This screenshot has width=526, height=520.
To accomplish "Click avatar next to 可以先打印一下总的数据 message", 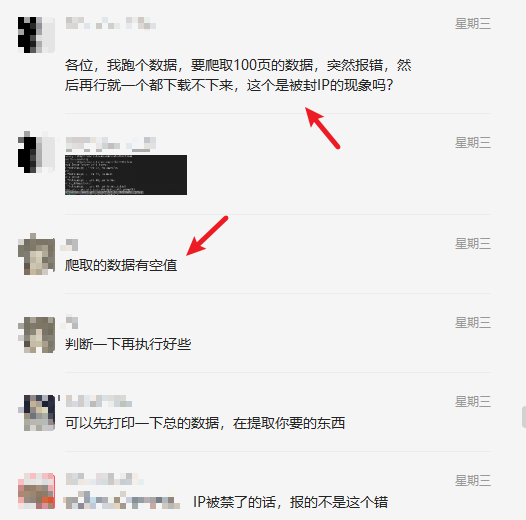I will coord(37,413).
